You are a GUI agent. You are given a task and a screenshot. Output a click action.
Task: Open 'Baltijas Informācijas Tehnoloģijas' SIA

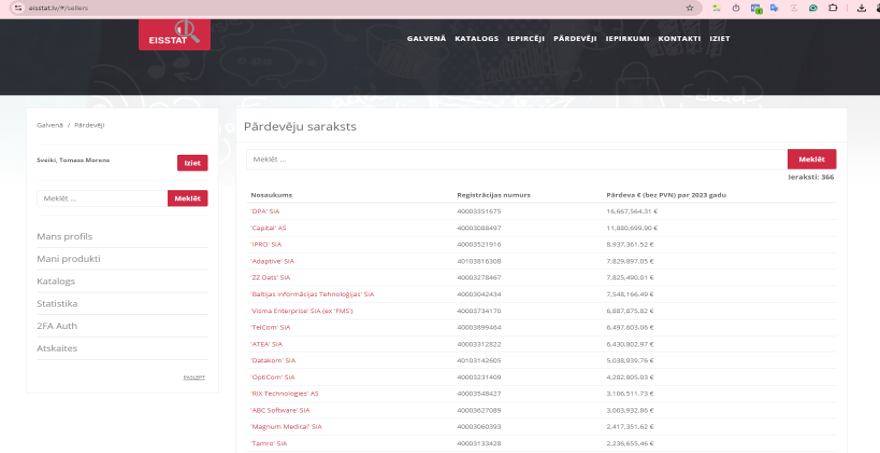click(x=312, y=294)
